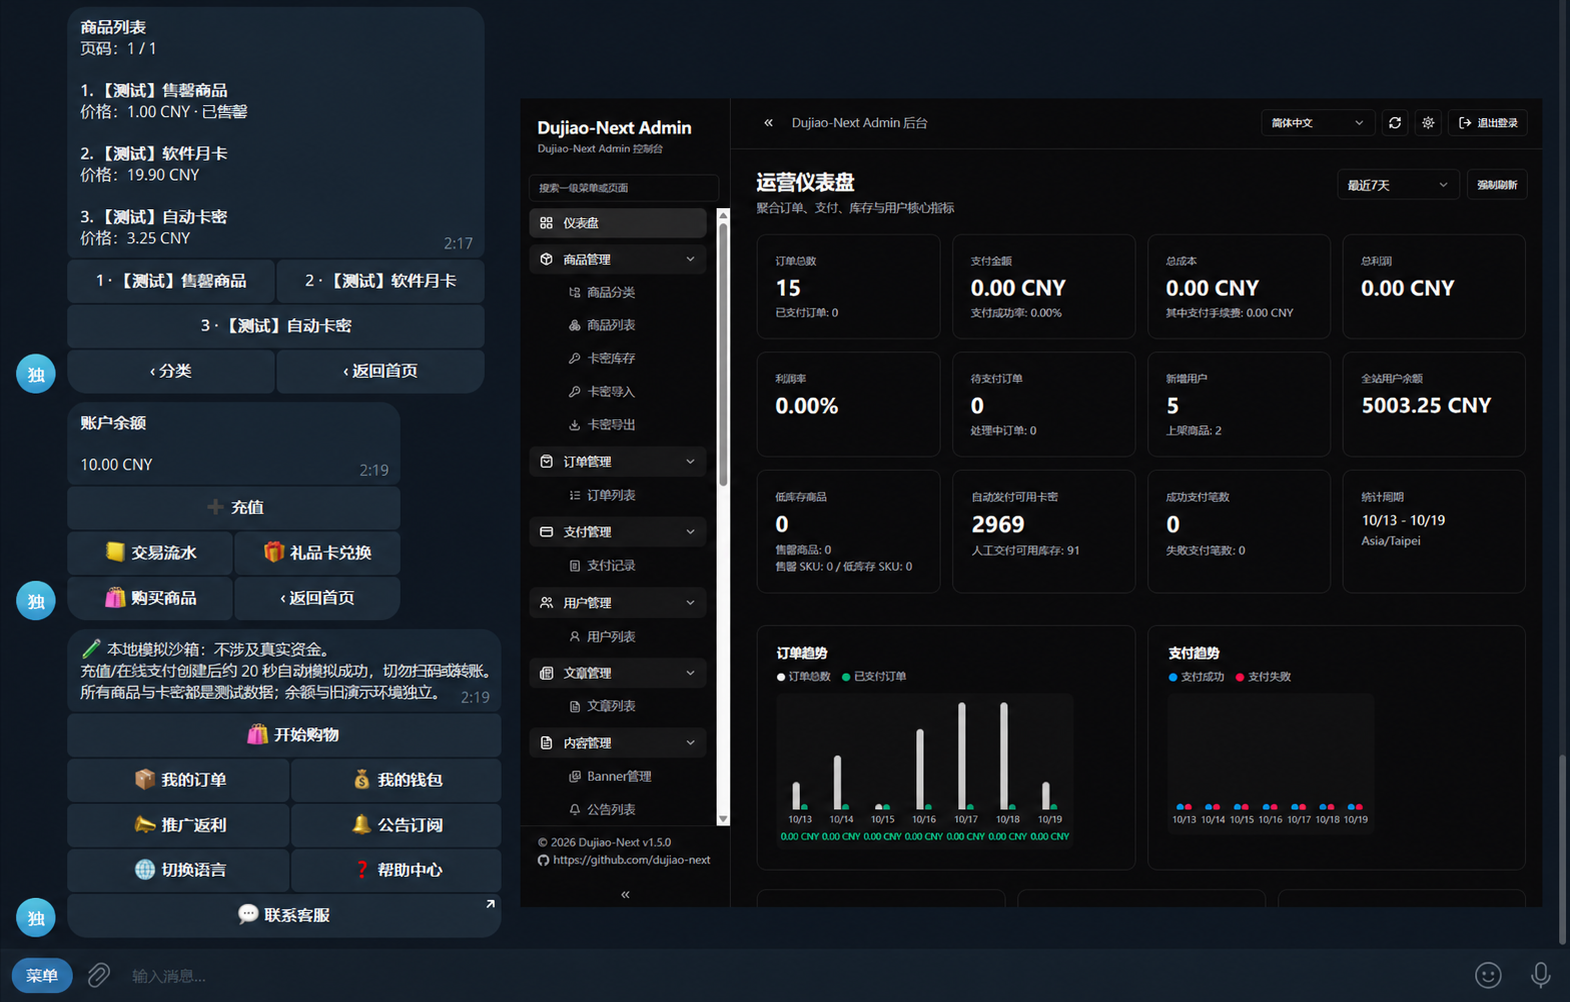Click the 强制刷新 button
The image size is (1570, 1002).
1497,185
